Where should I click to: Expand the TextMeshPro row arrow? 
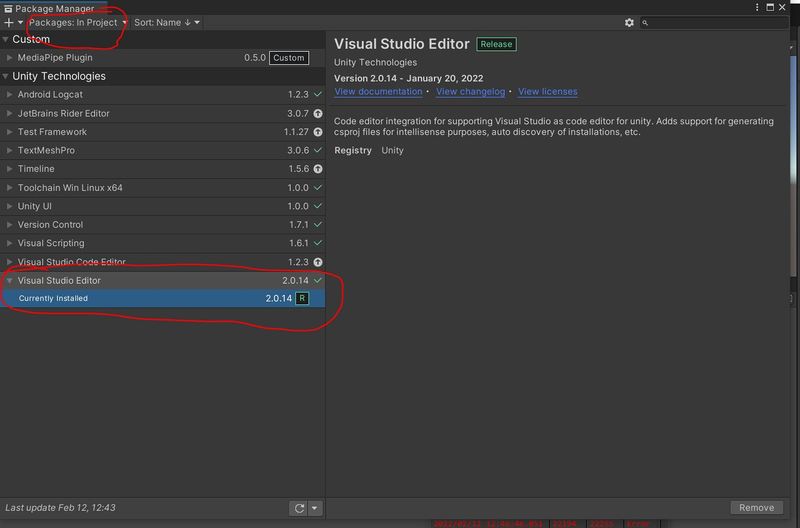click(x=9, y=150)
